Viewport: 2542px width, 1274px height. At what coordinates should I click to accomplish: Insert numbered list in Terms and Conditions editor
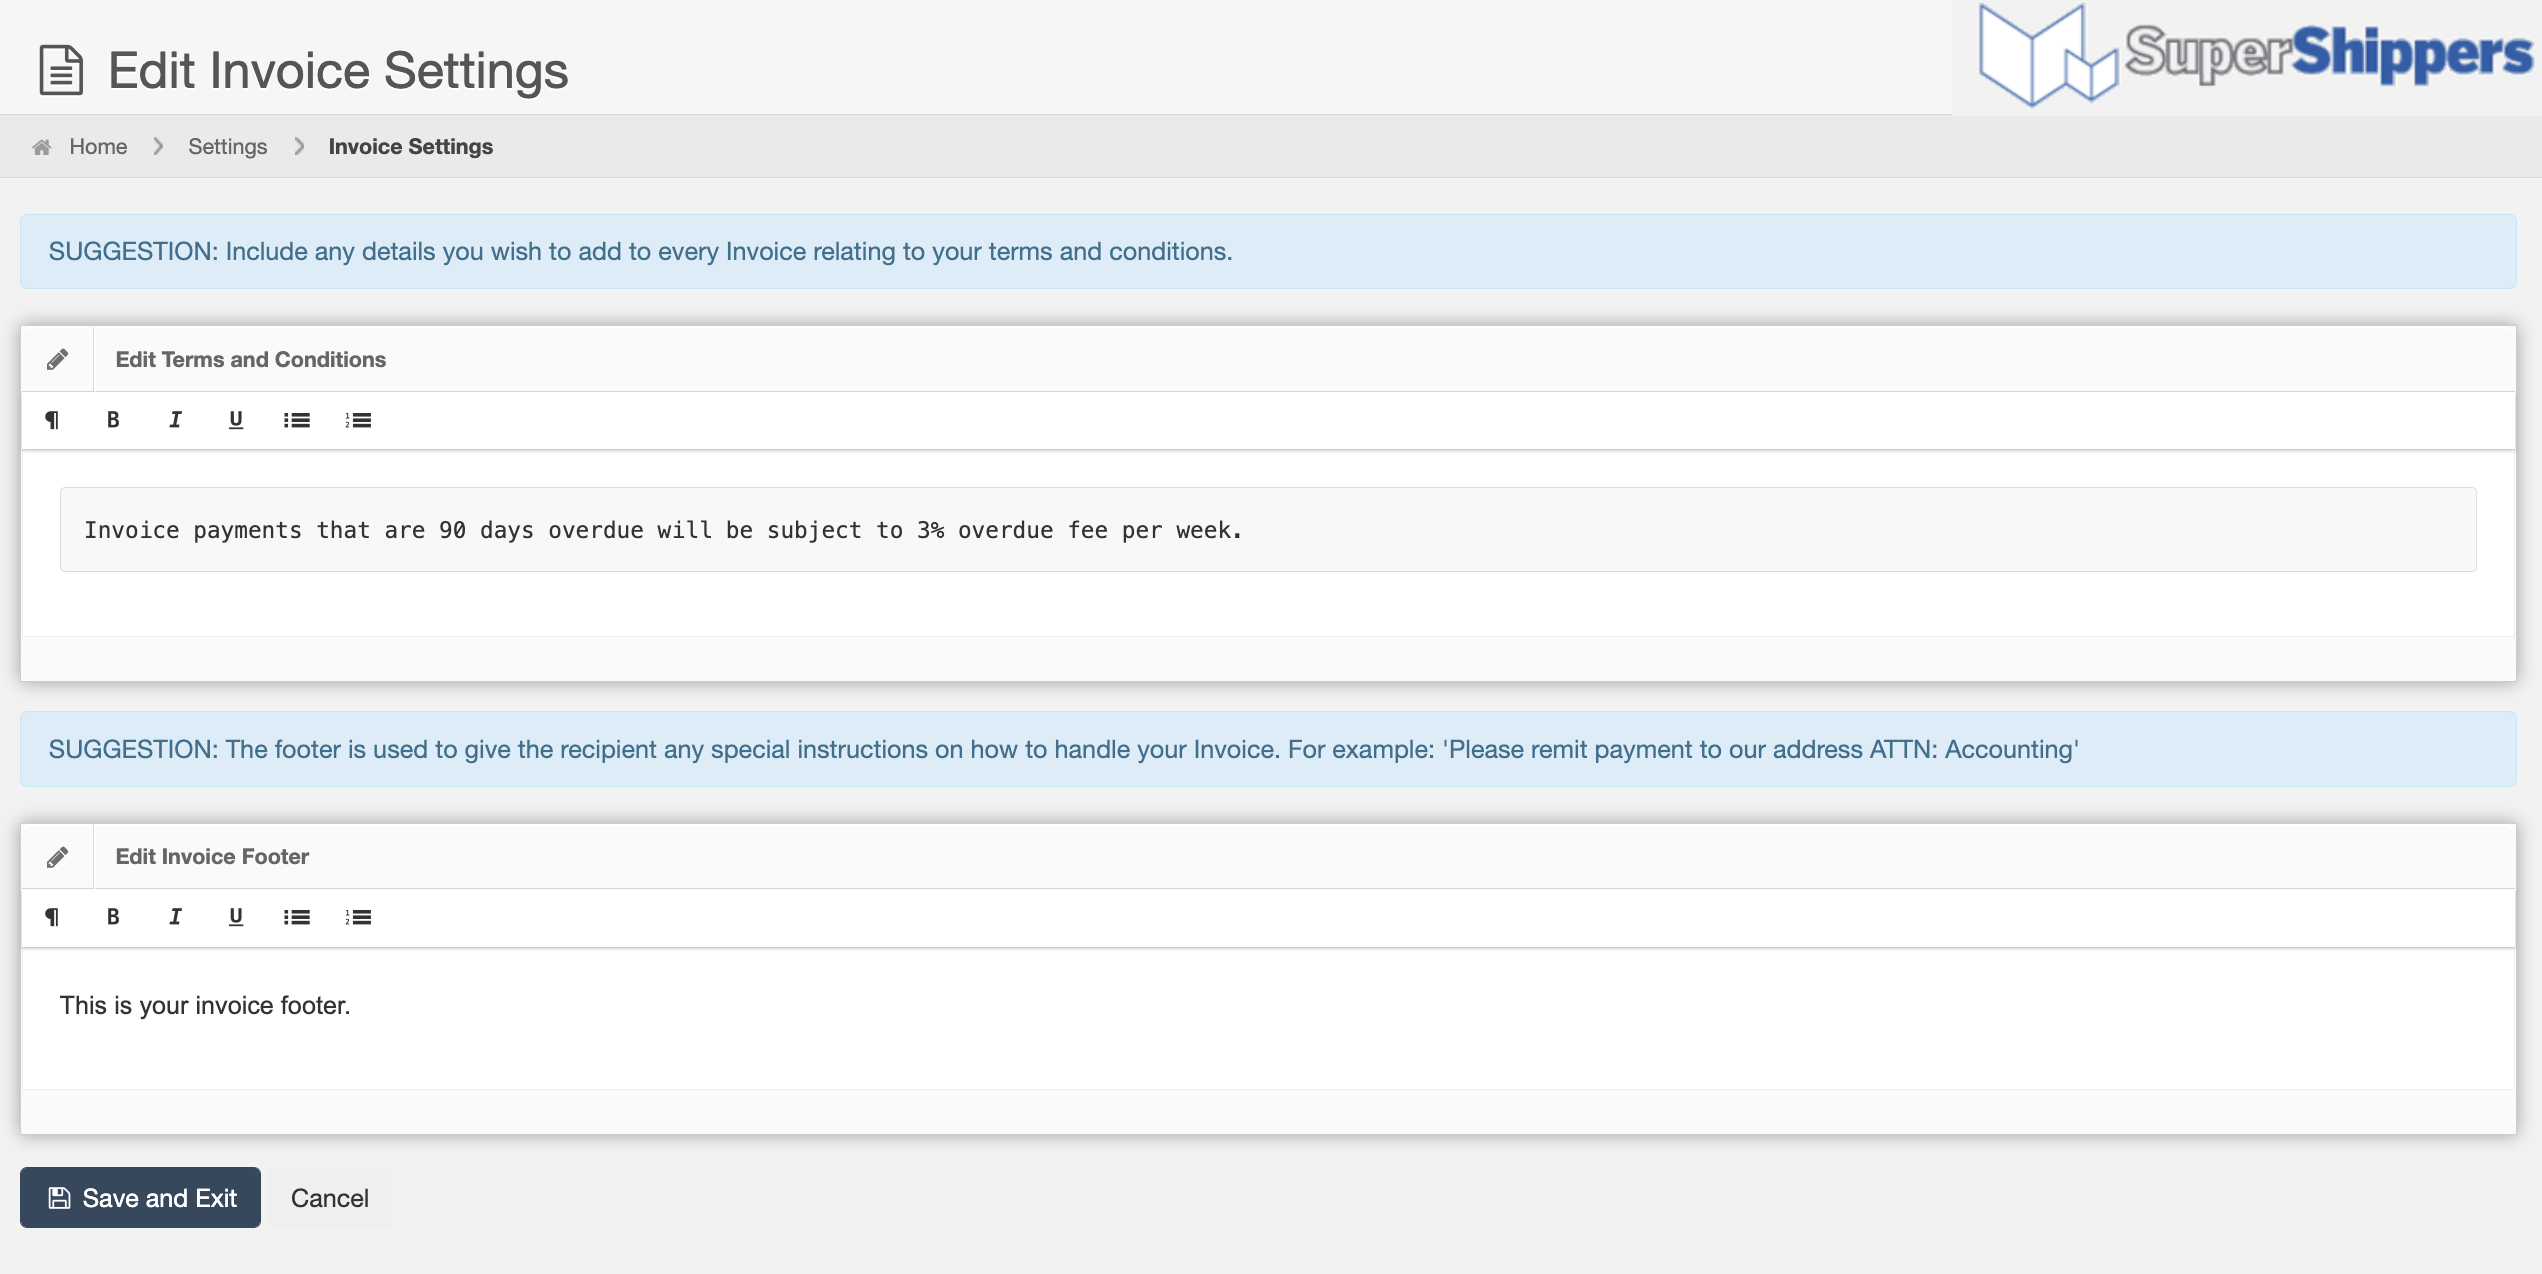click(358, 420)
